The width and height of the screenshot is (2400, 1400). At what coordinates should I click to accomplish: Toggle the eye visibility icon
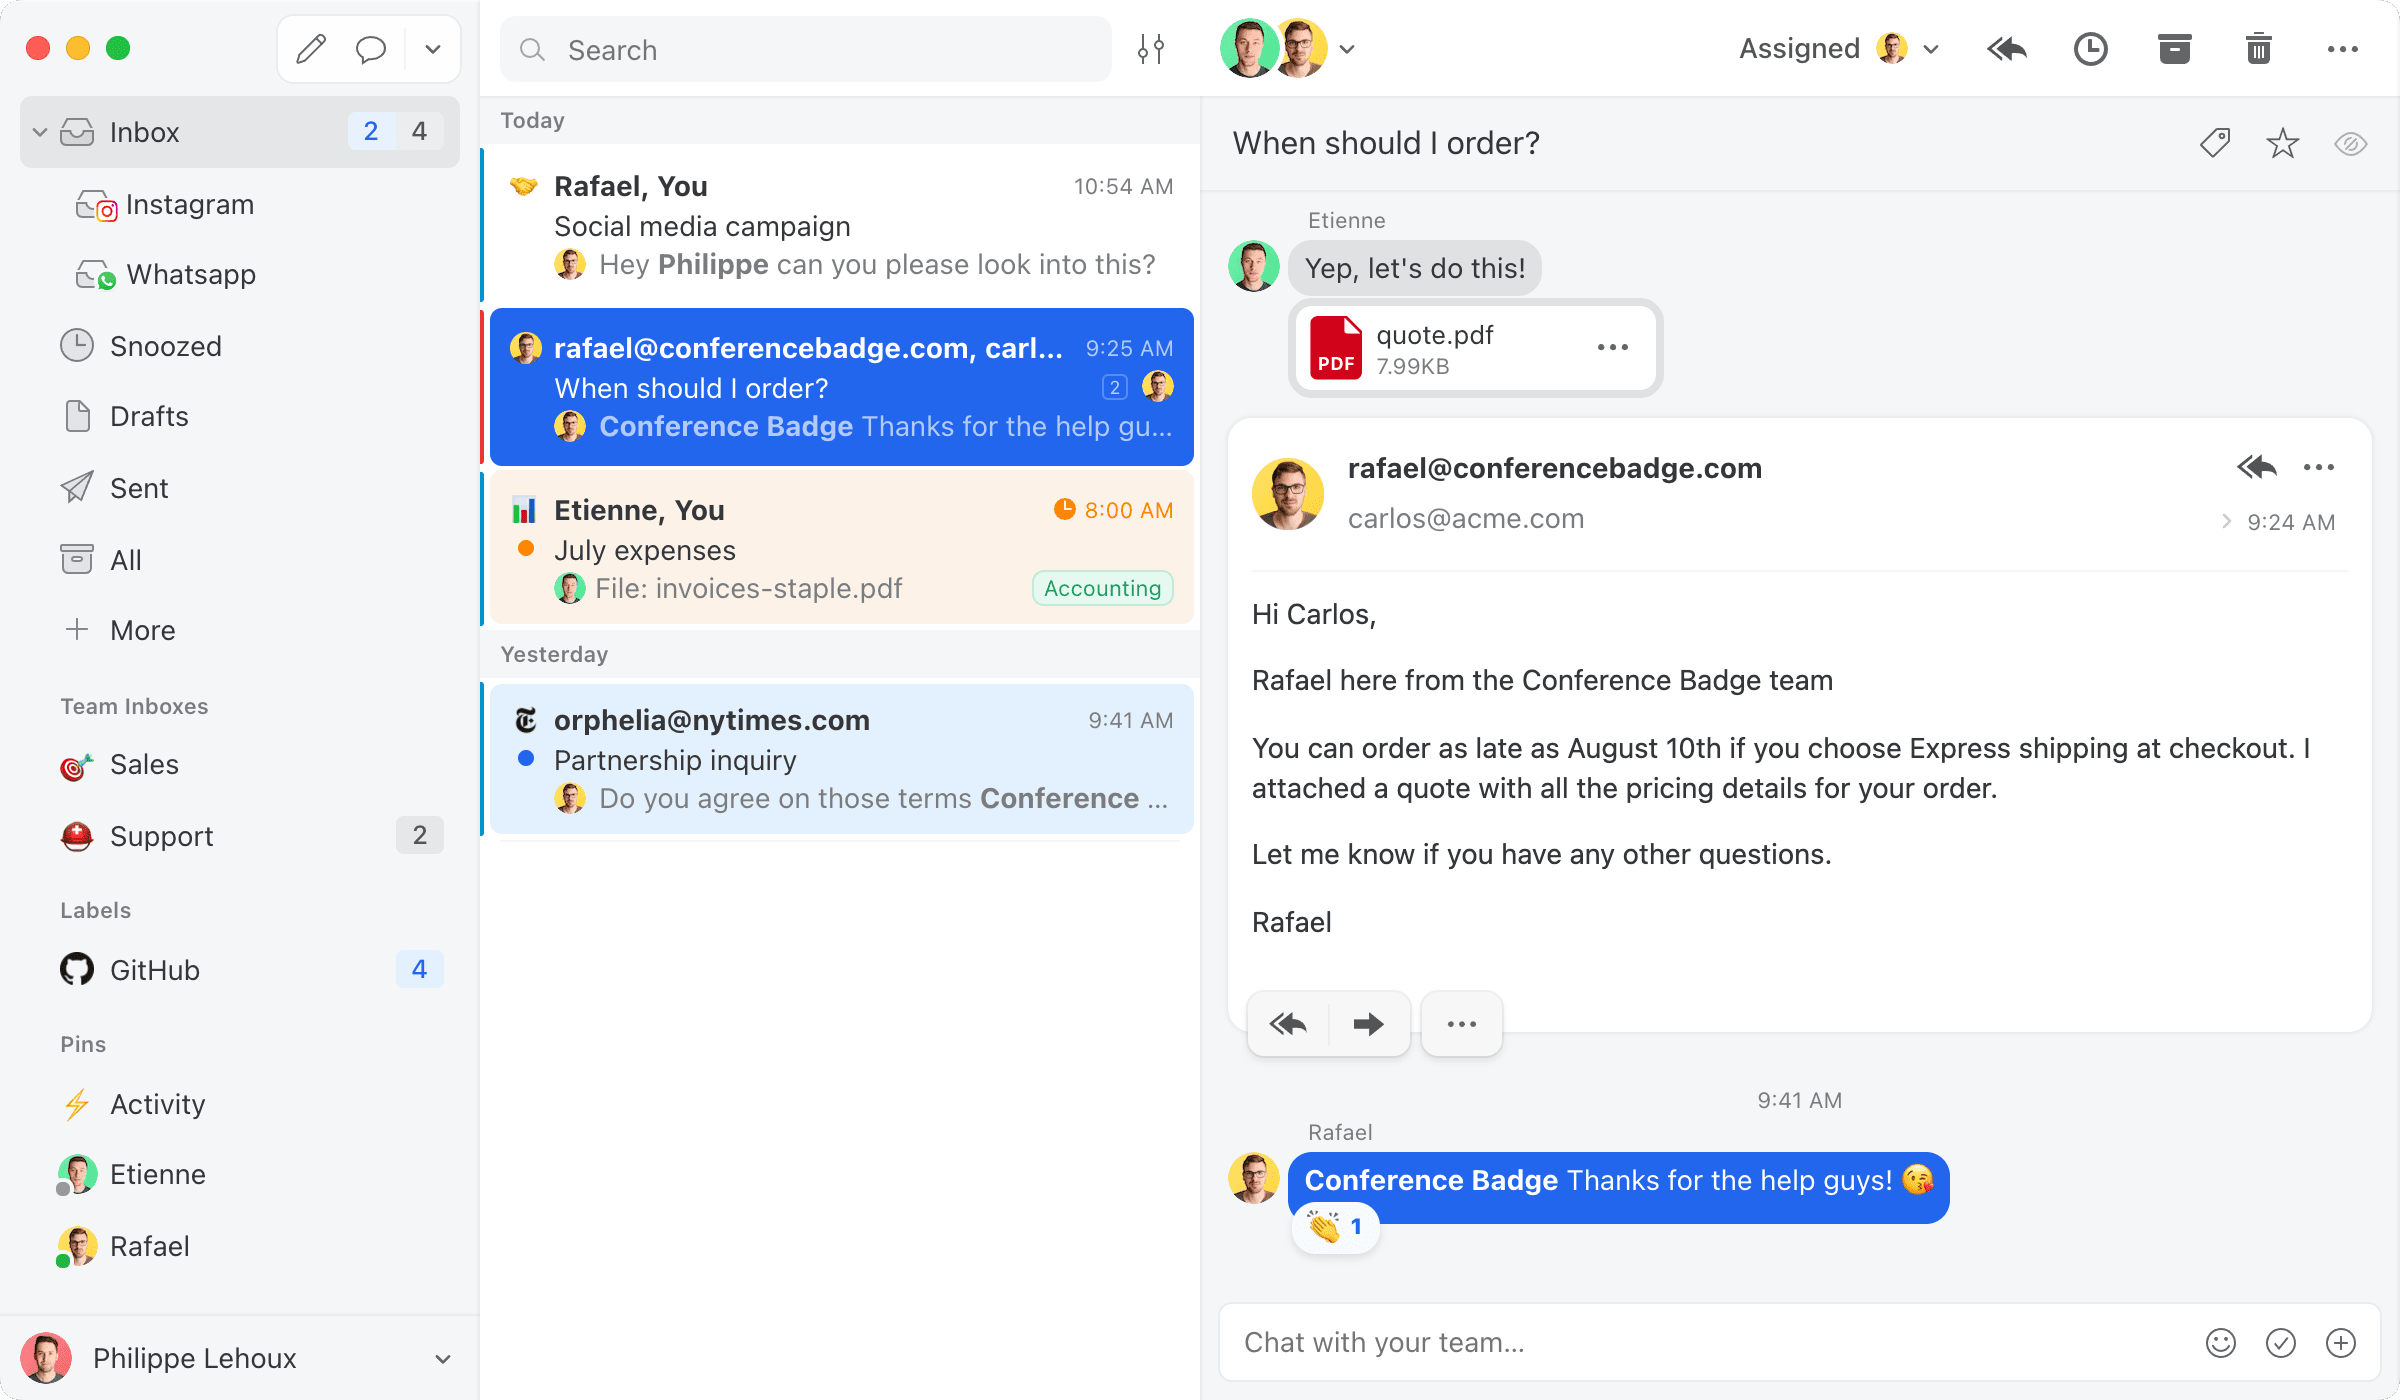[x=2350, y=143]
